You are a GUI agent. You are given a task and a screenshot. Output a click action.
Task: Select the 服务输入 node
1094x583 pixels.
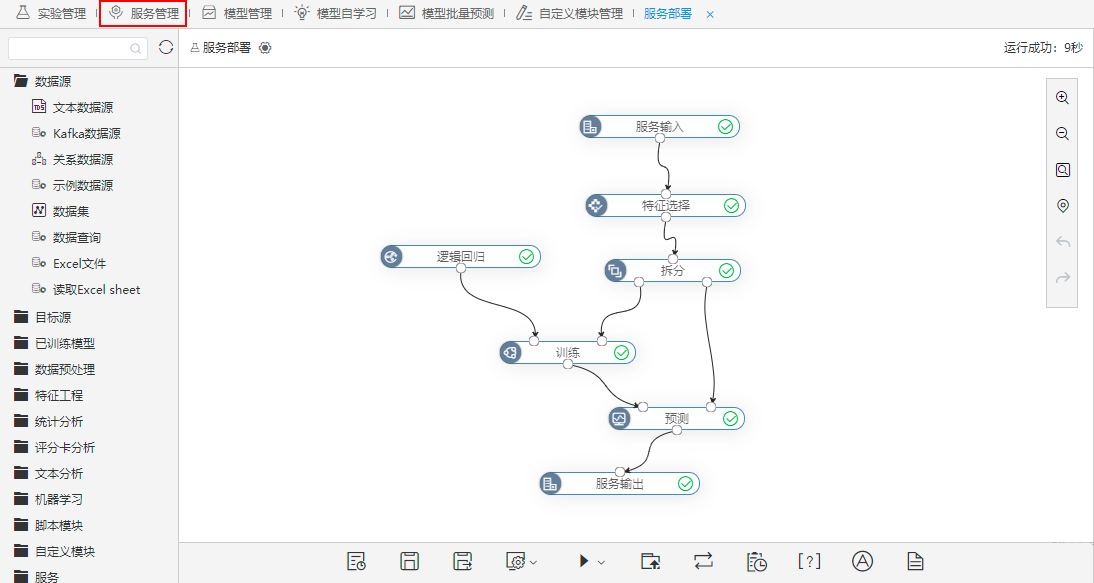tap(659, 126)
